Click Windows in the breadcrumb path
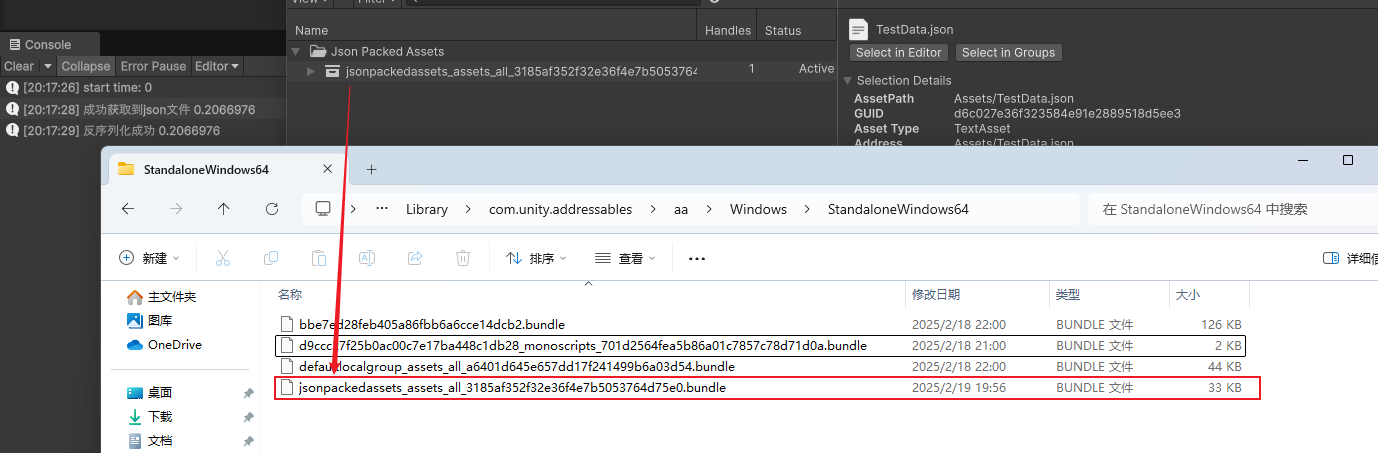This screenshot has width=1378, height=453. tap(758, 209)
